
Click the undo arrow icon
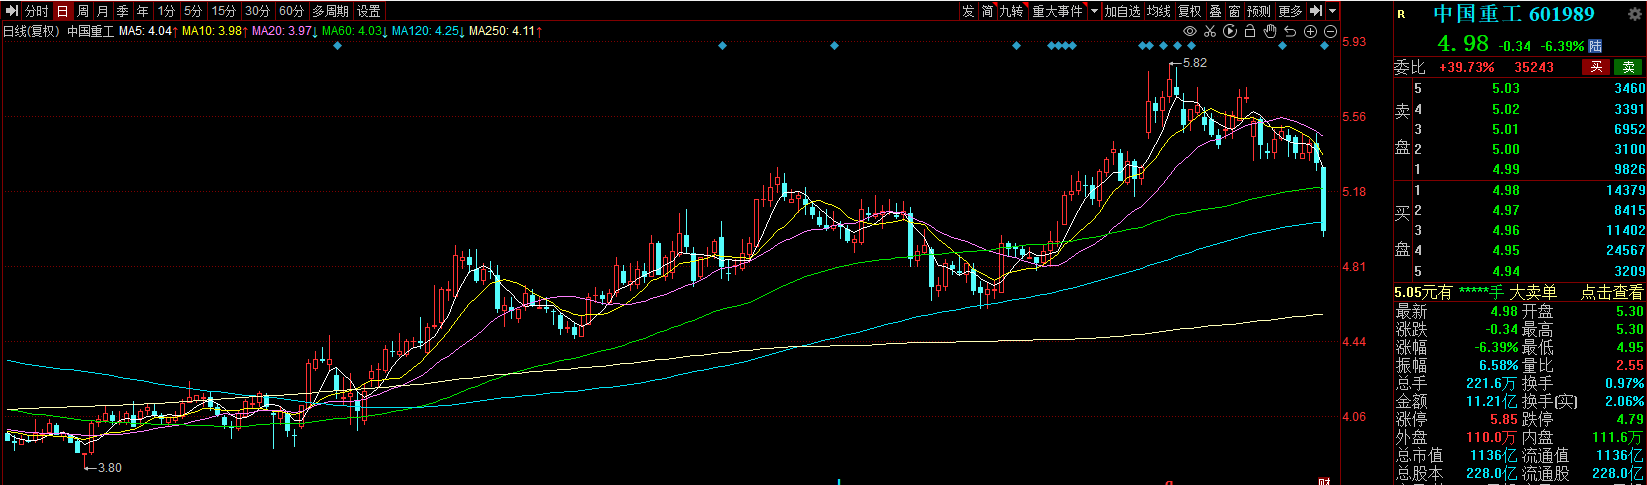(x=1290, y=32)
